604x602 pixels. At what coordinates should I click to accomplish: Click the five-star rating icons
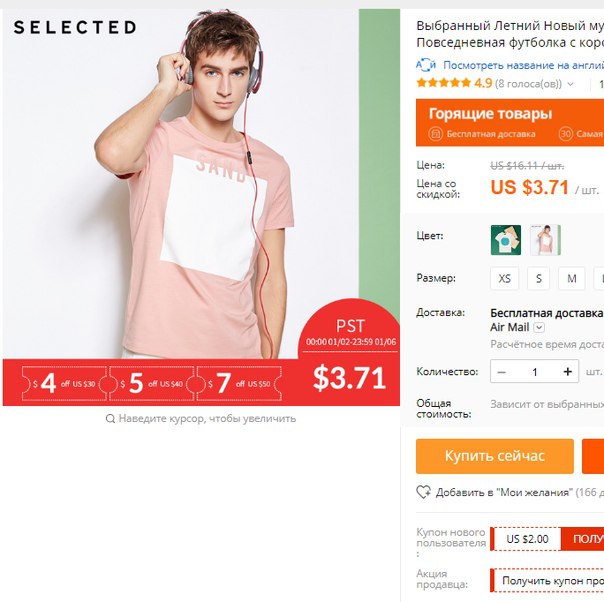coord(443,83)
